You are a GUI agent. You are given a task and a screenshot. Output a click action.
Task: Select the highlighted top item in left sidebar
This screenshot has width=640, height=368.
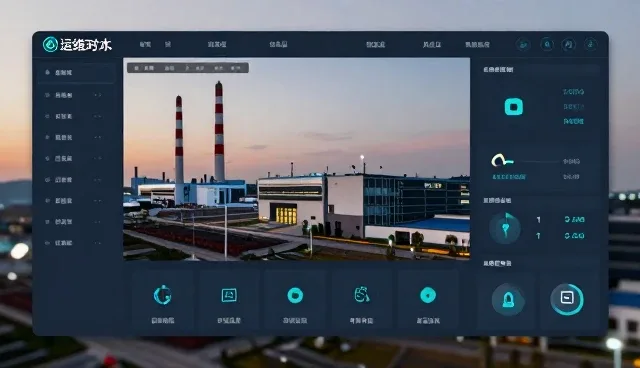point(76,73)
